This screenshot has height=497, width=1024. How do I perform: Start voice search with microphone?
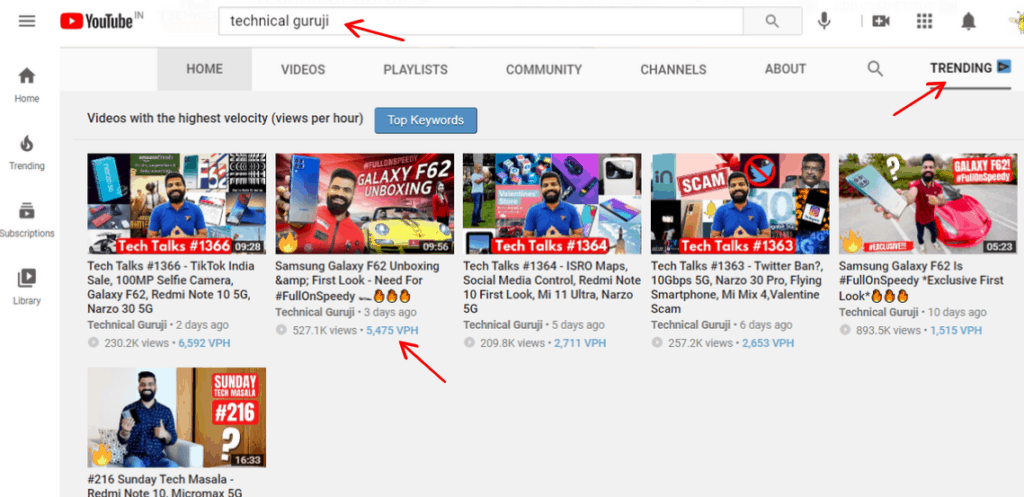[x=825, y=22]
